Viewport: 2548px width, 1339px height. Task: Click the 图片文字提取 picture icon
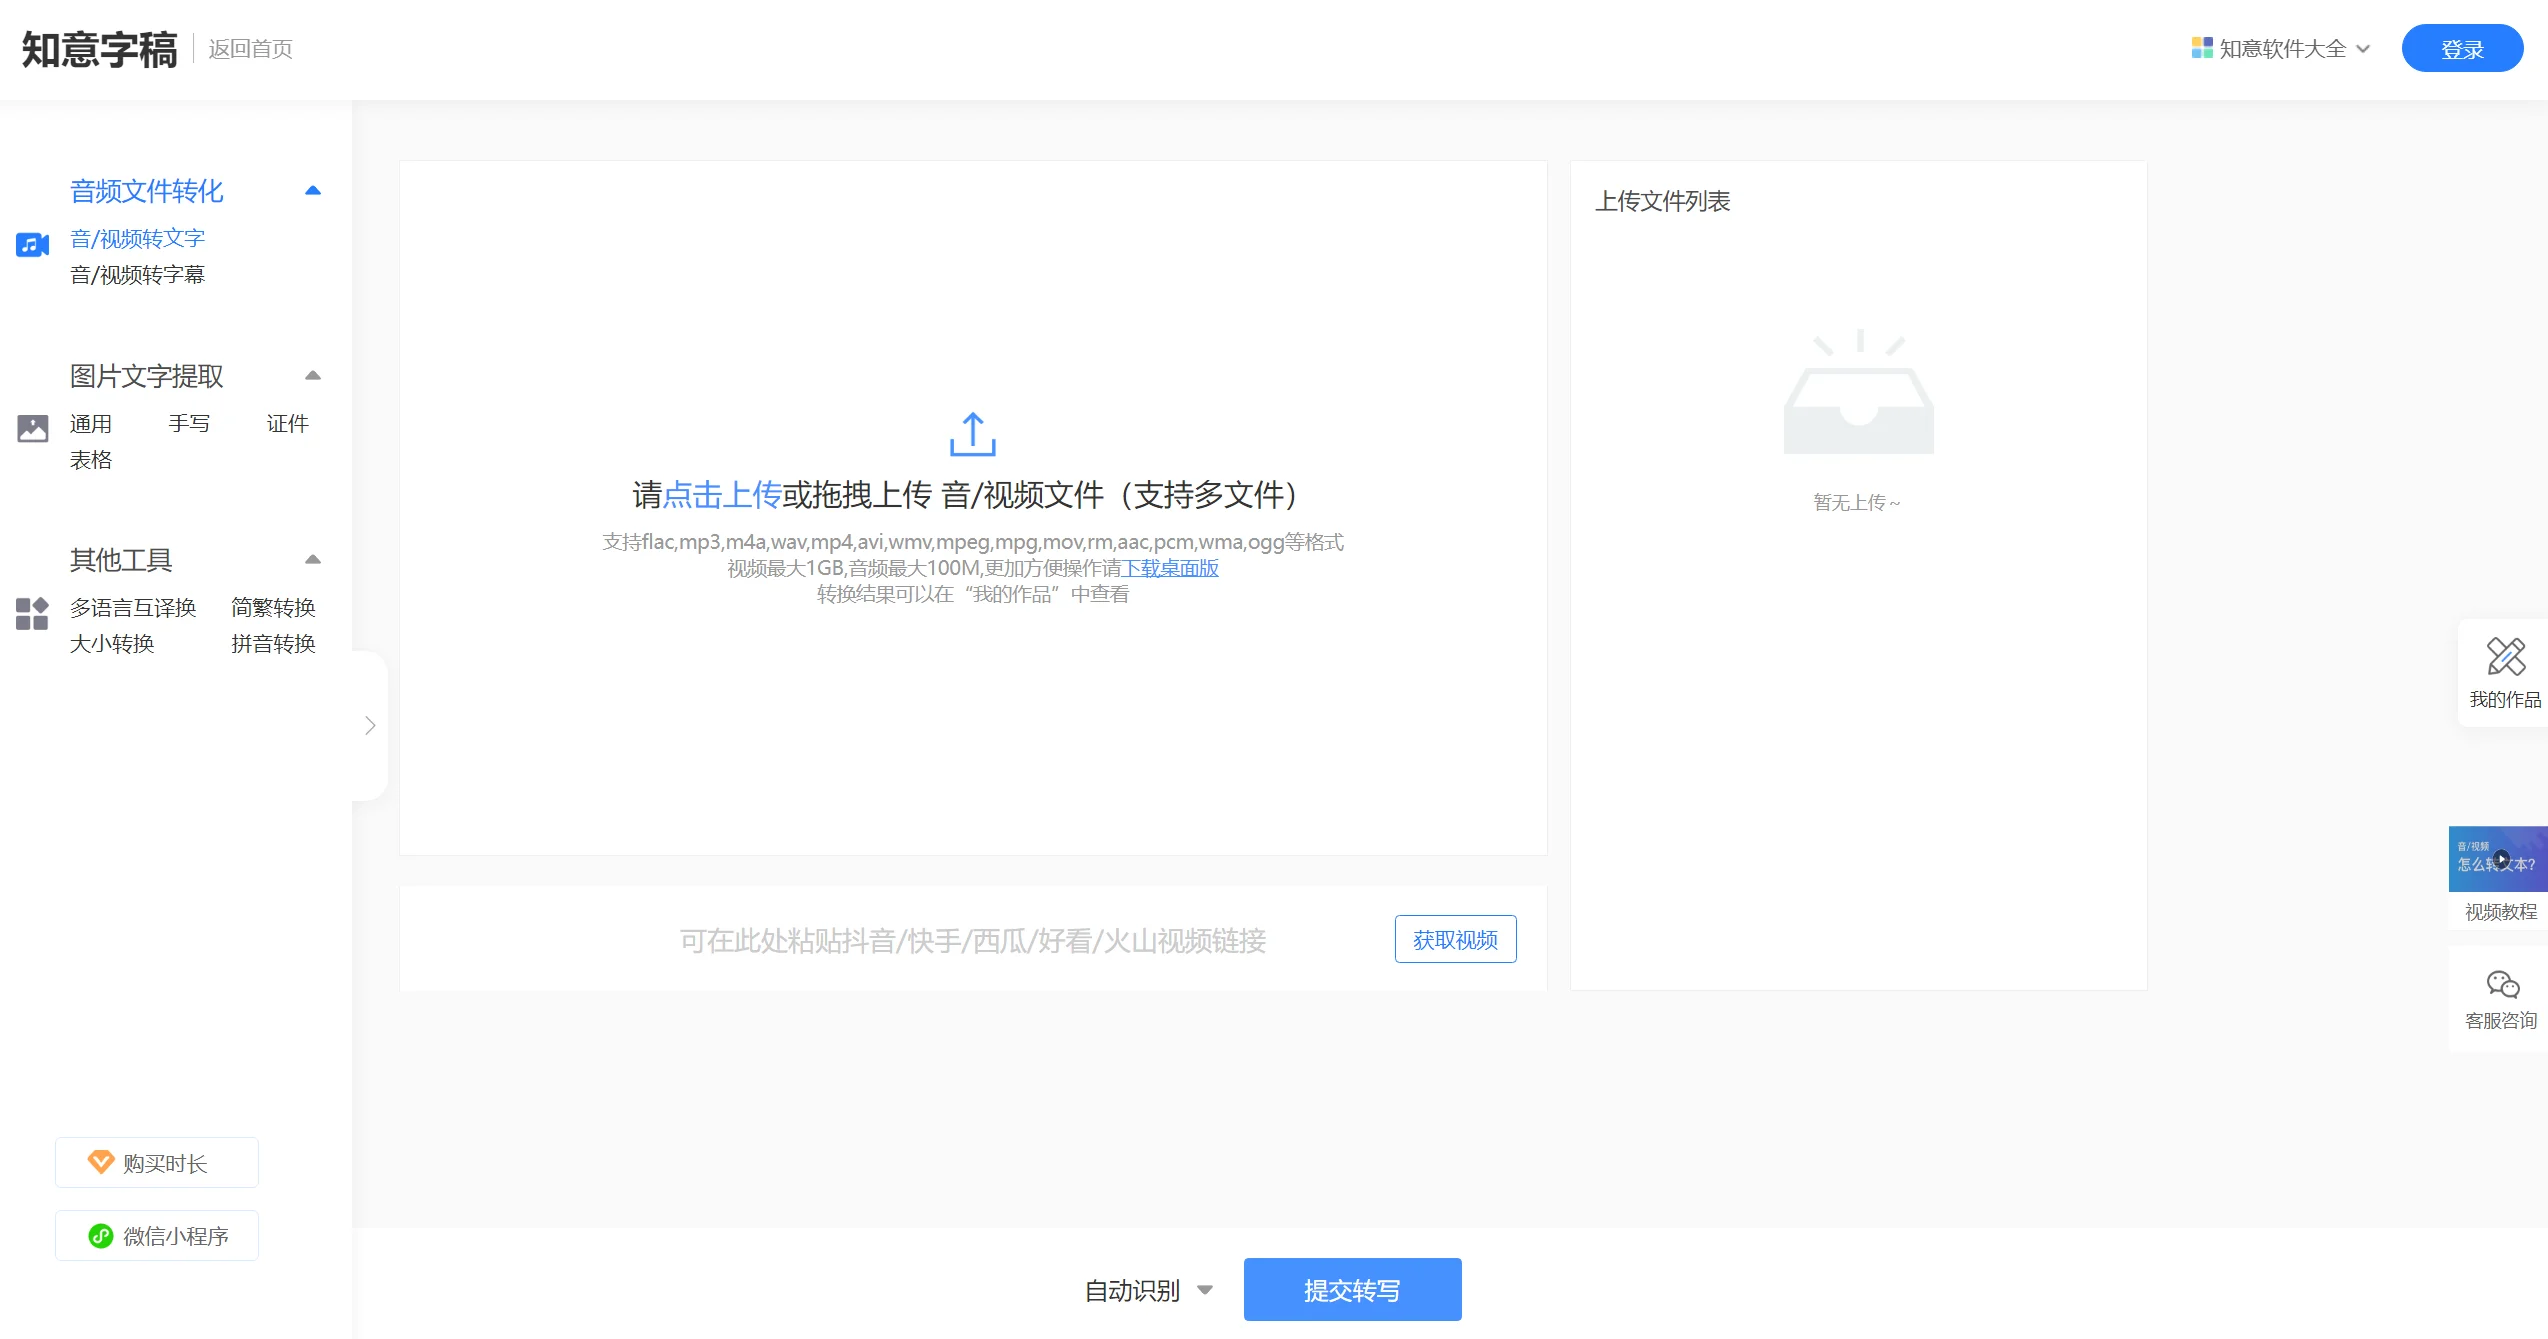pyautogui.click(x=32, y=428)
